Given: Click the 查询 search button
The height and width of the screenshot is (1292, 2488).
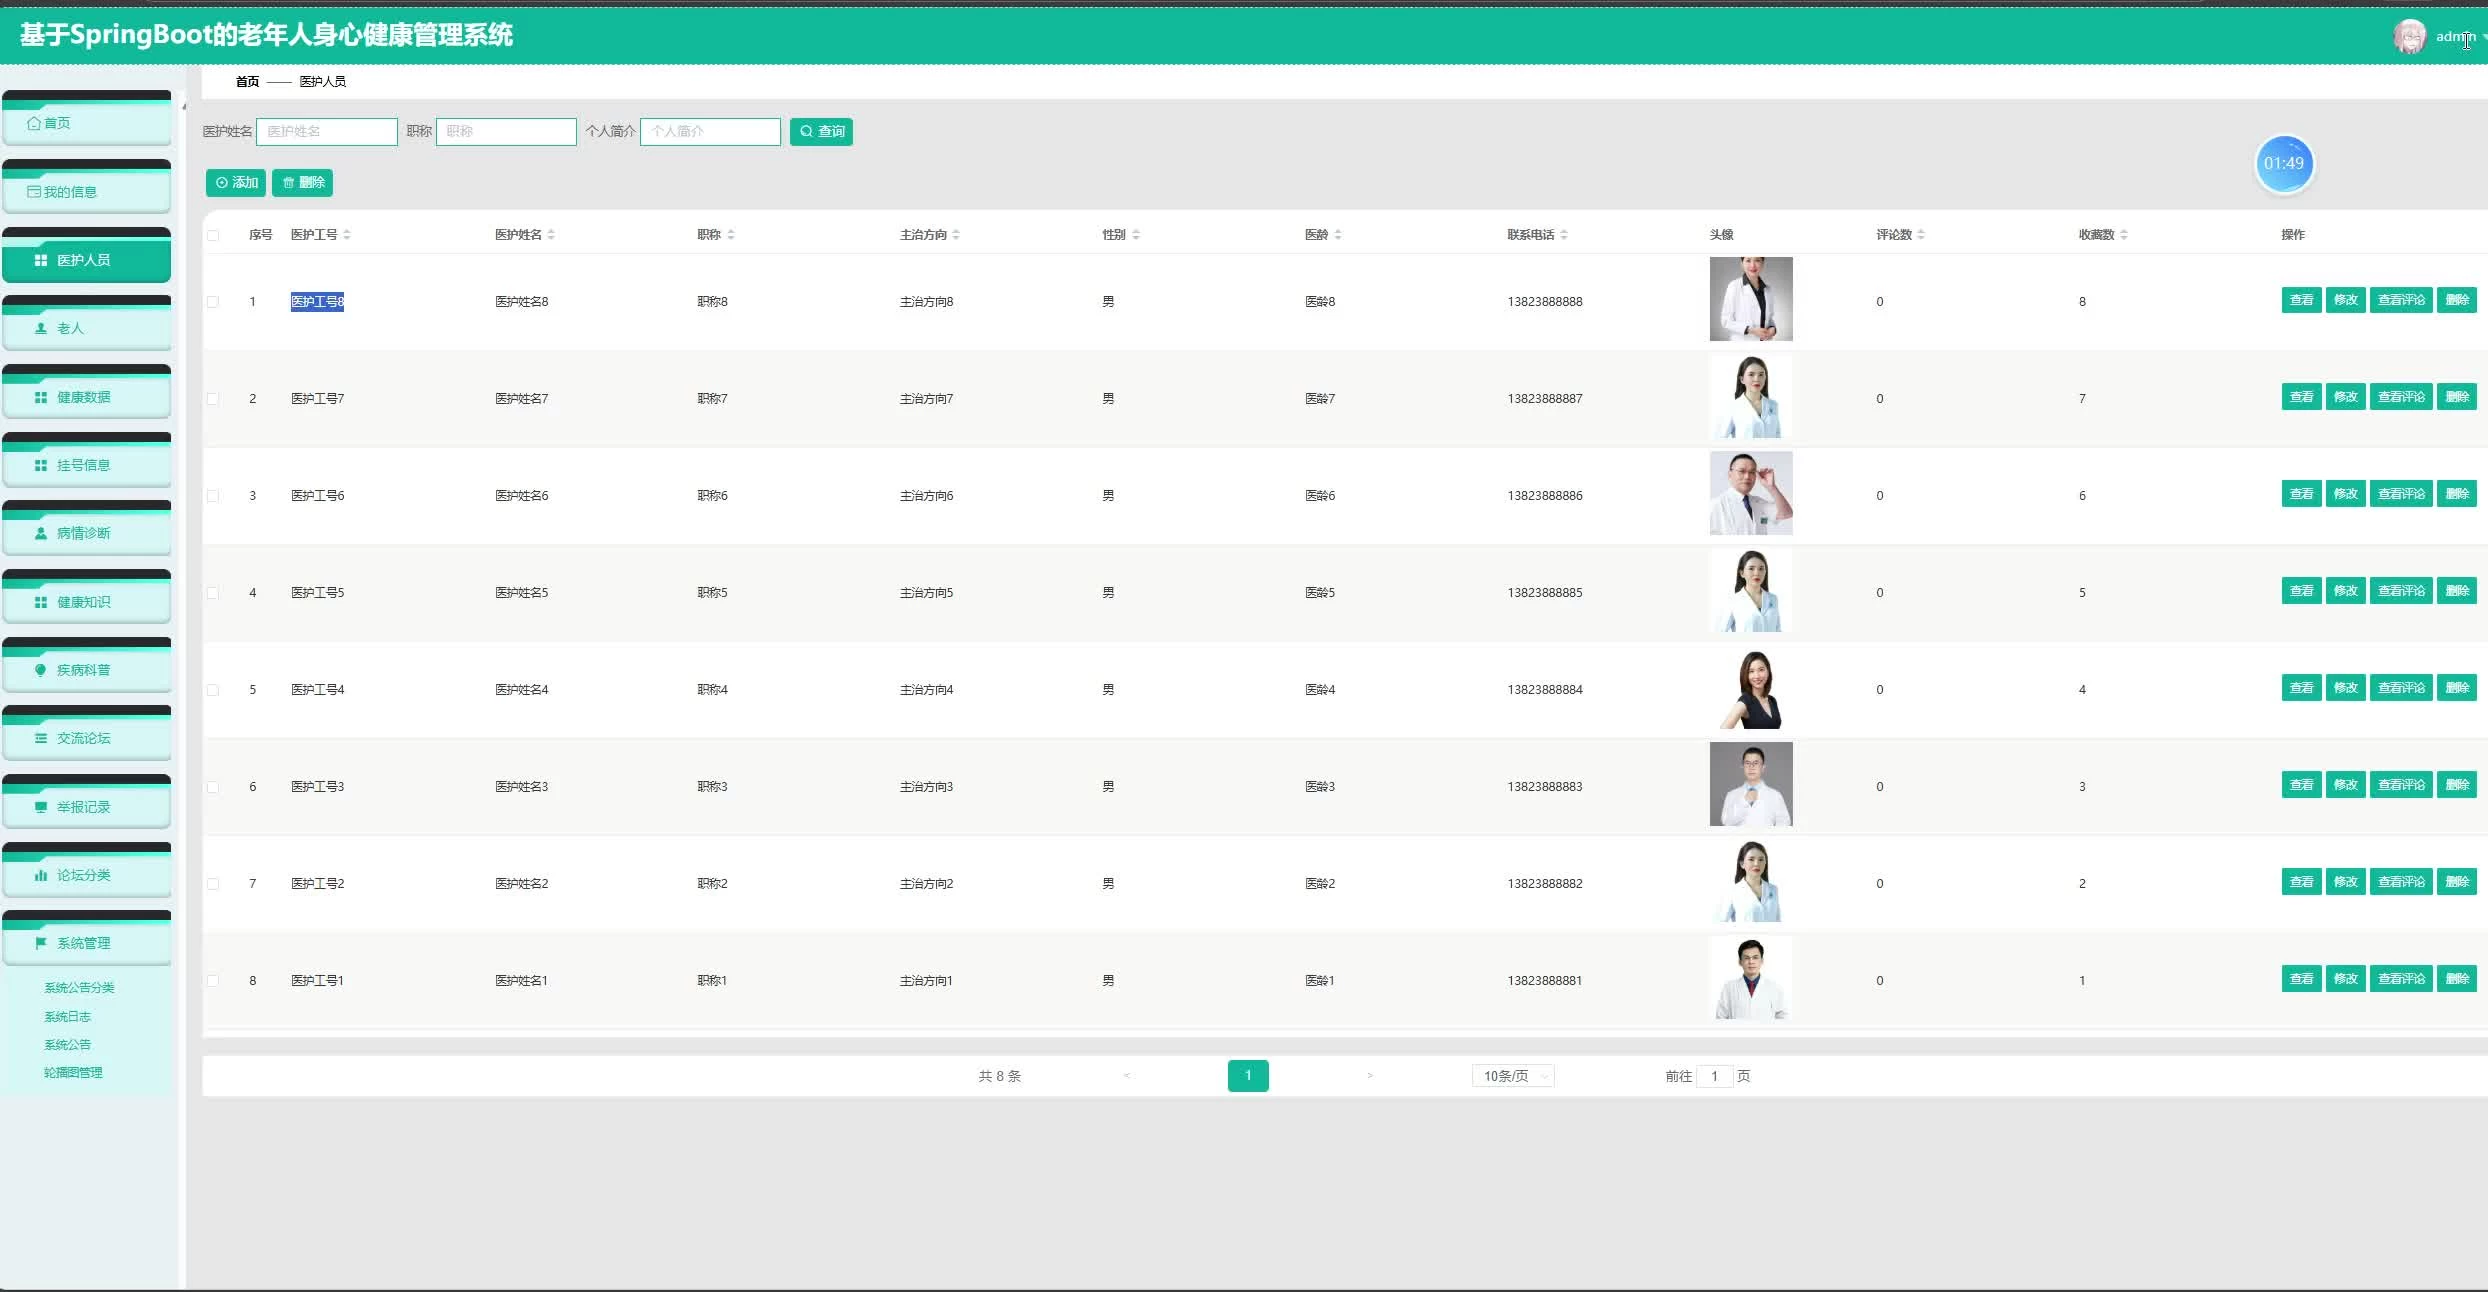Looking at the screenshot, I should (821, 131).
